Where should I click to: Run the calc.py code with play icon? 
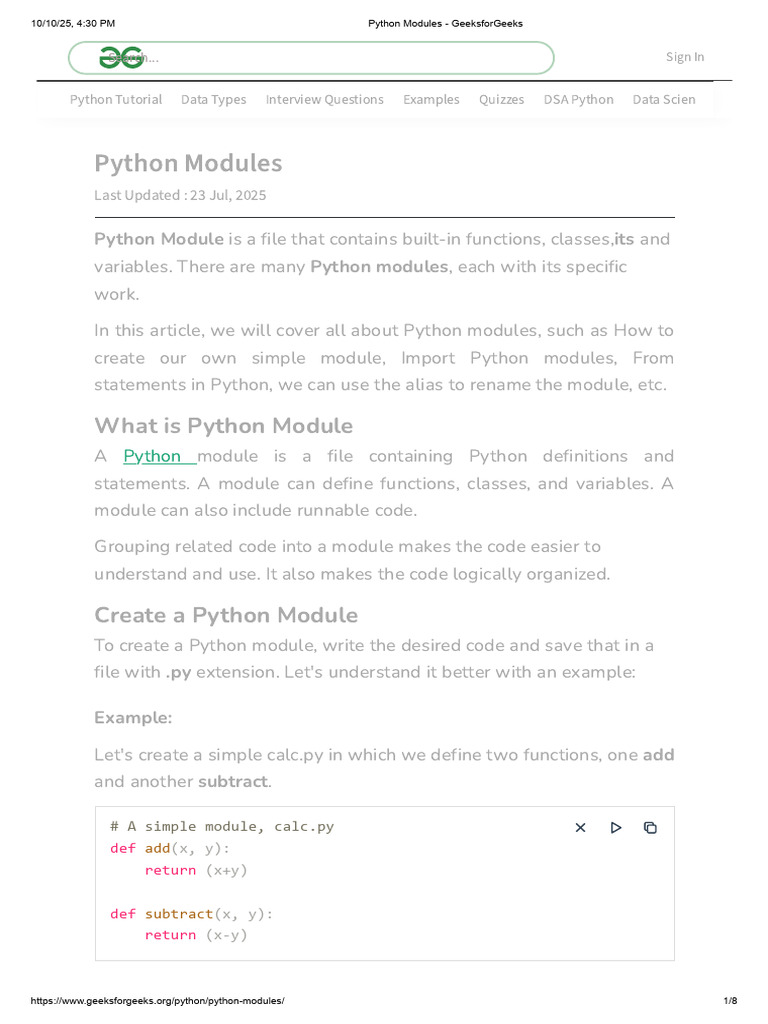tap(616, 827)
